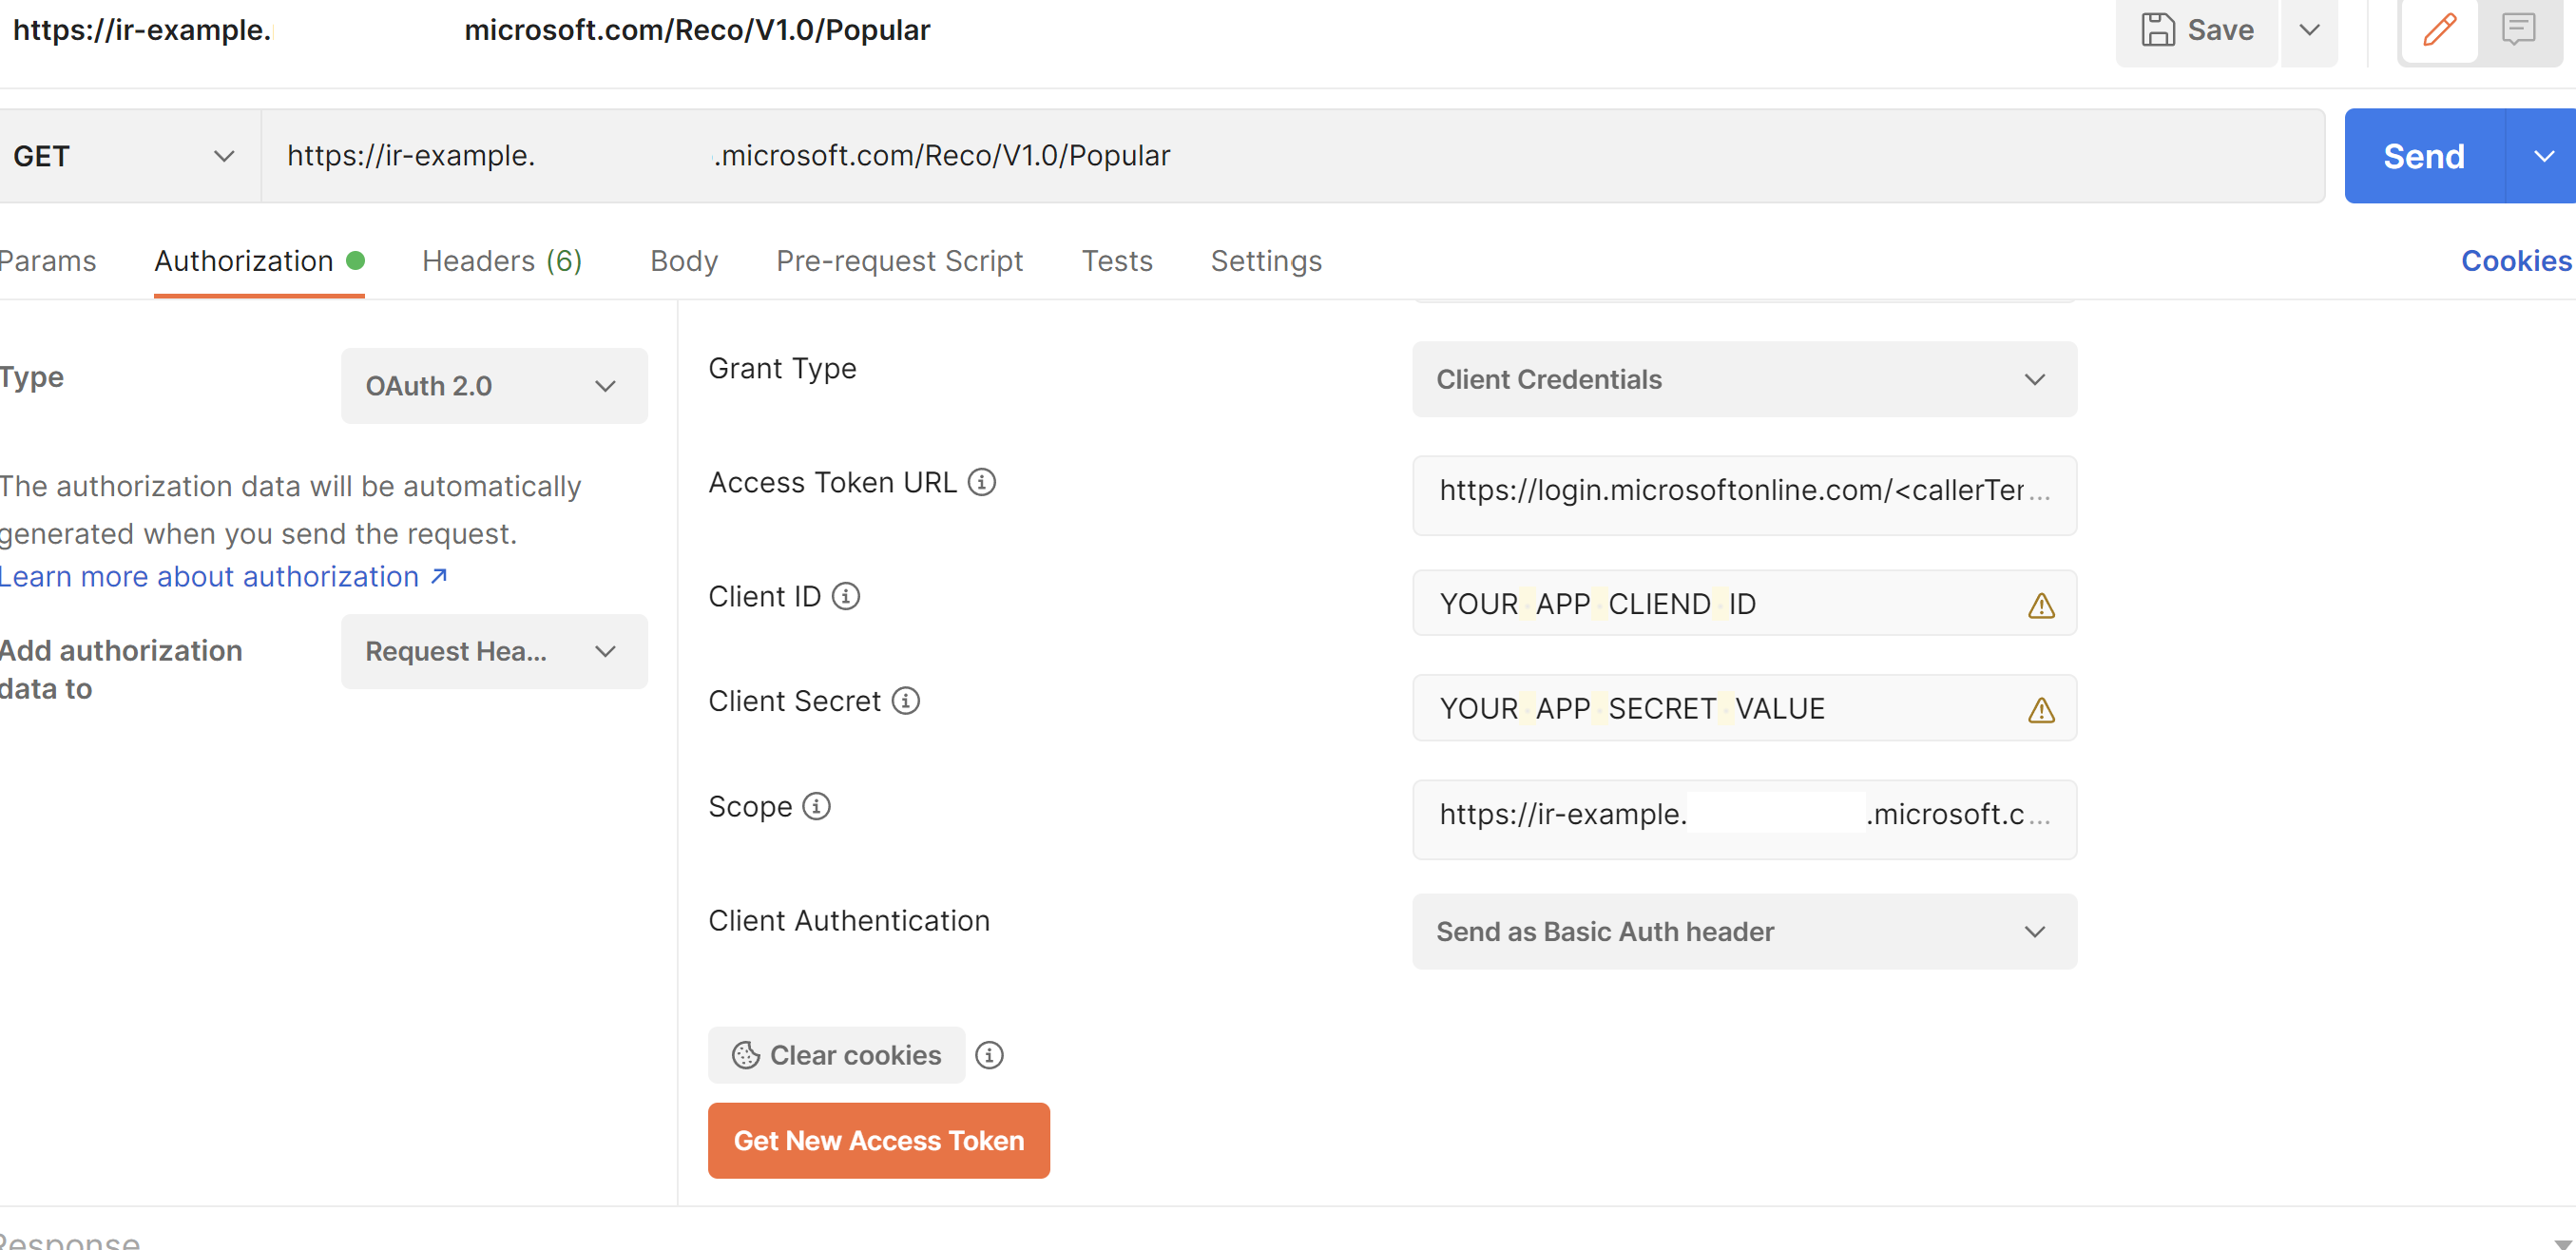2576x1250 pixels.
Task: Expand the OAuth 2.0 Type dropdown
Action: [x=487, y=383]
